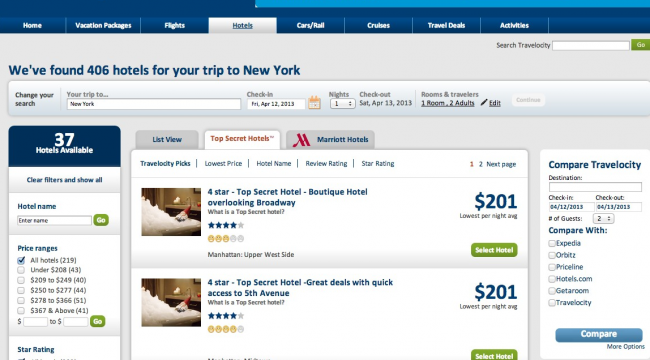Open the Flights navigation menu
Viewport: 650px width, 360px height.
tap(175, 25)
